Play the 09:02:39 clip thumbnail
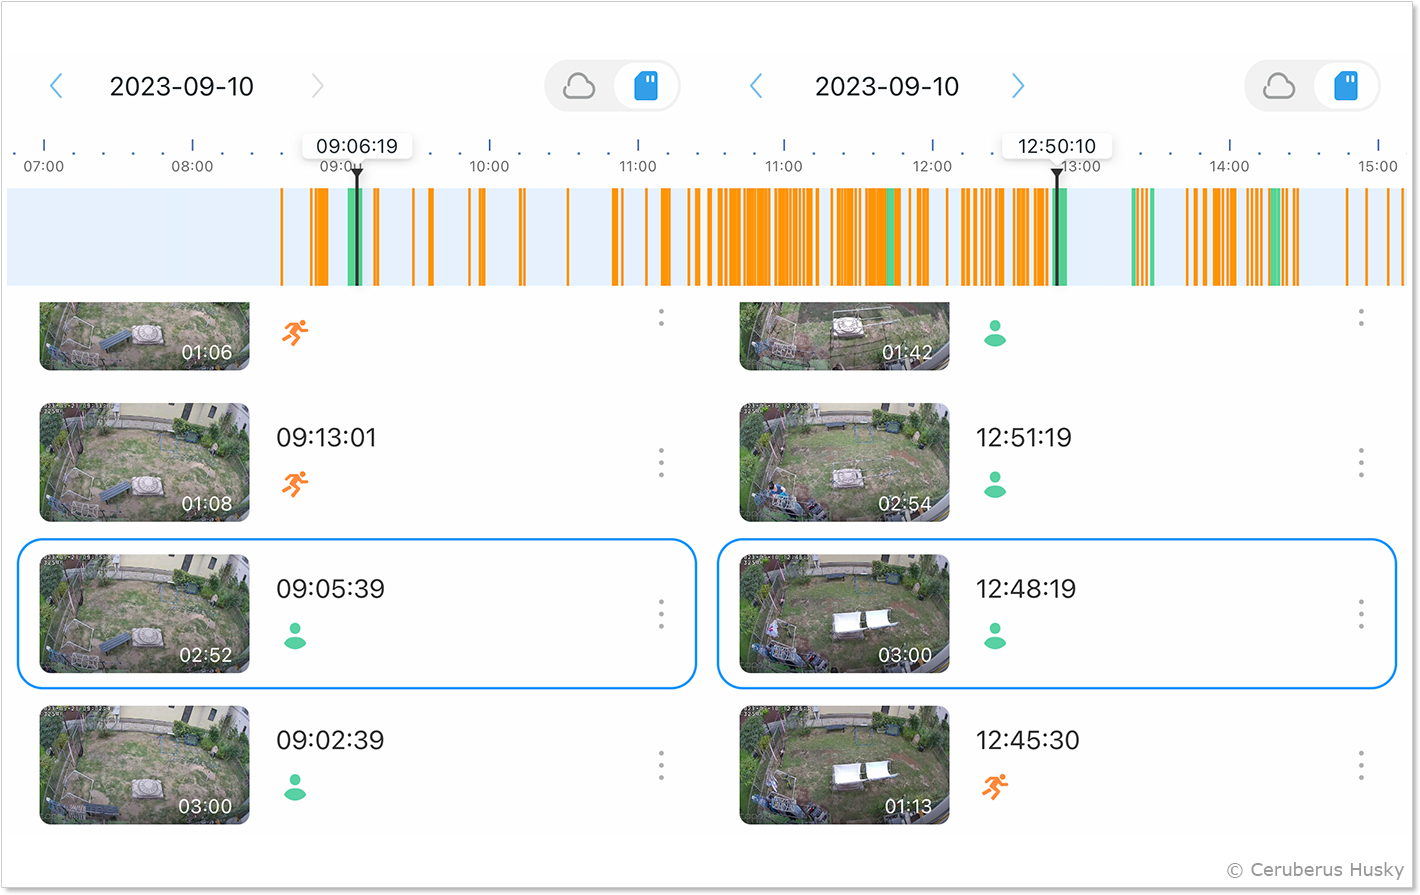Viewport: 1420px width, 895px height. [x=144, y=765]
